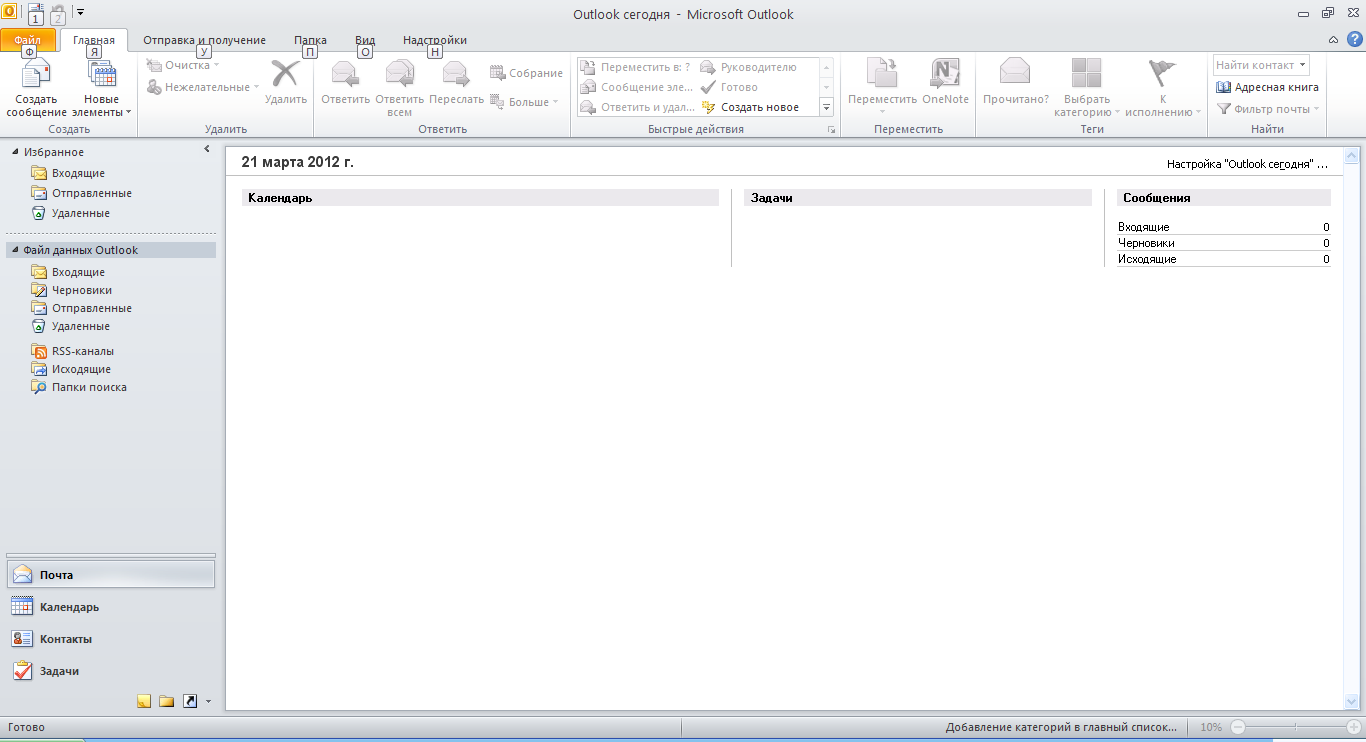
Task: Click zoom out minus button
Action: (x=1238, y=727)
